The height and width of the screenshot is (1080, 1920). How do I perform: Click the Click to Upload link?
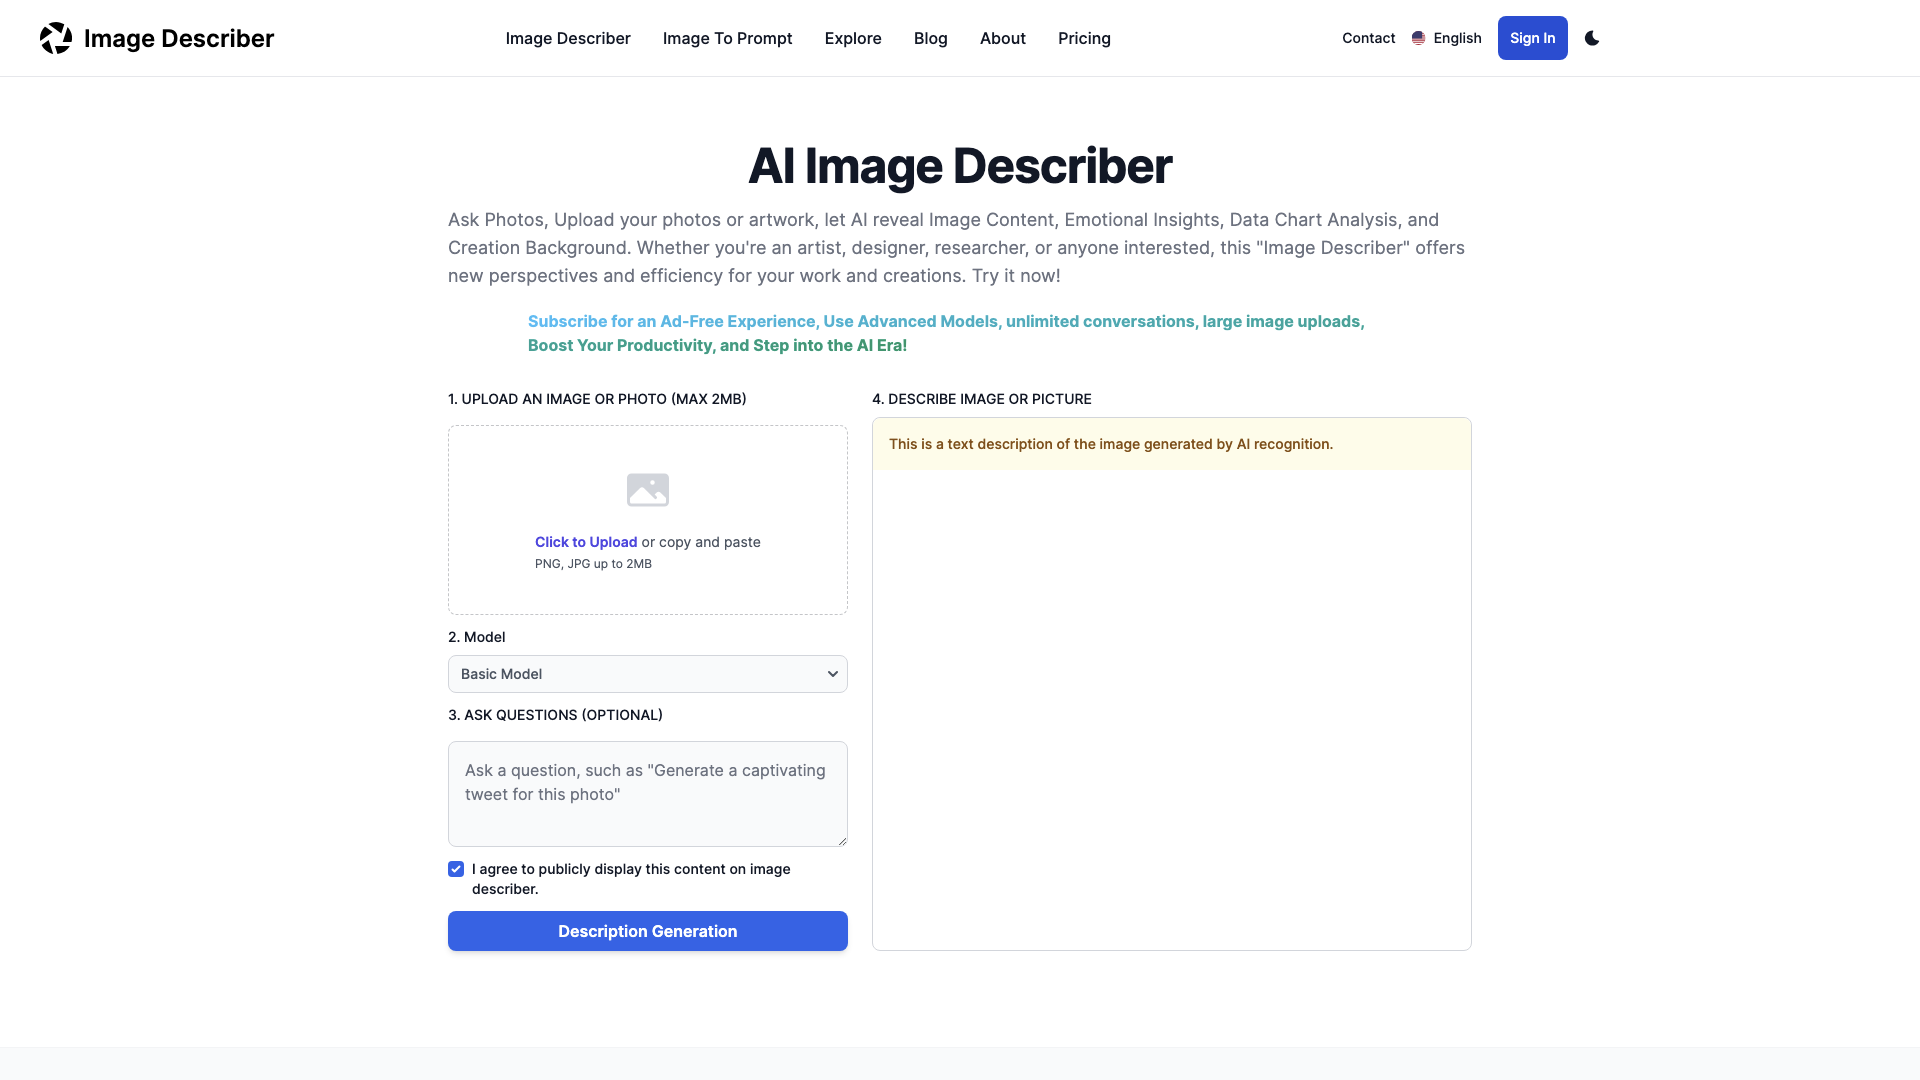point(585,542)
